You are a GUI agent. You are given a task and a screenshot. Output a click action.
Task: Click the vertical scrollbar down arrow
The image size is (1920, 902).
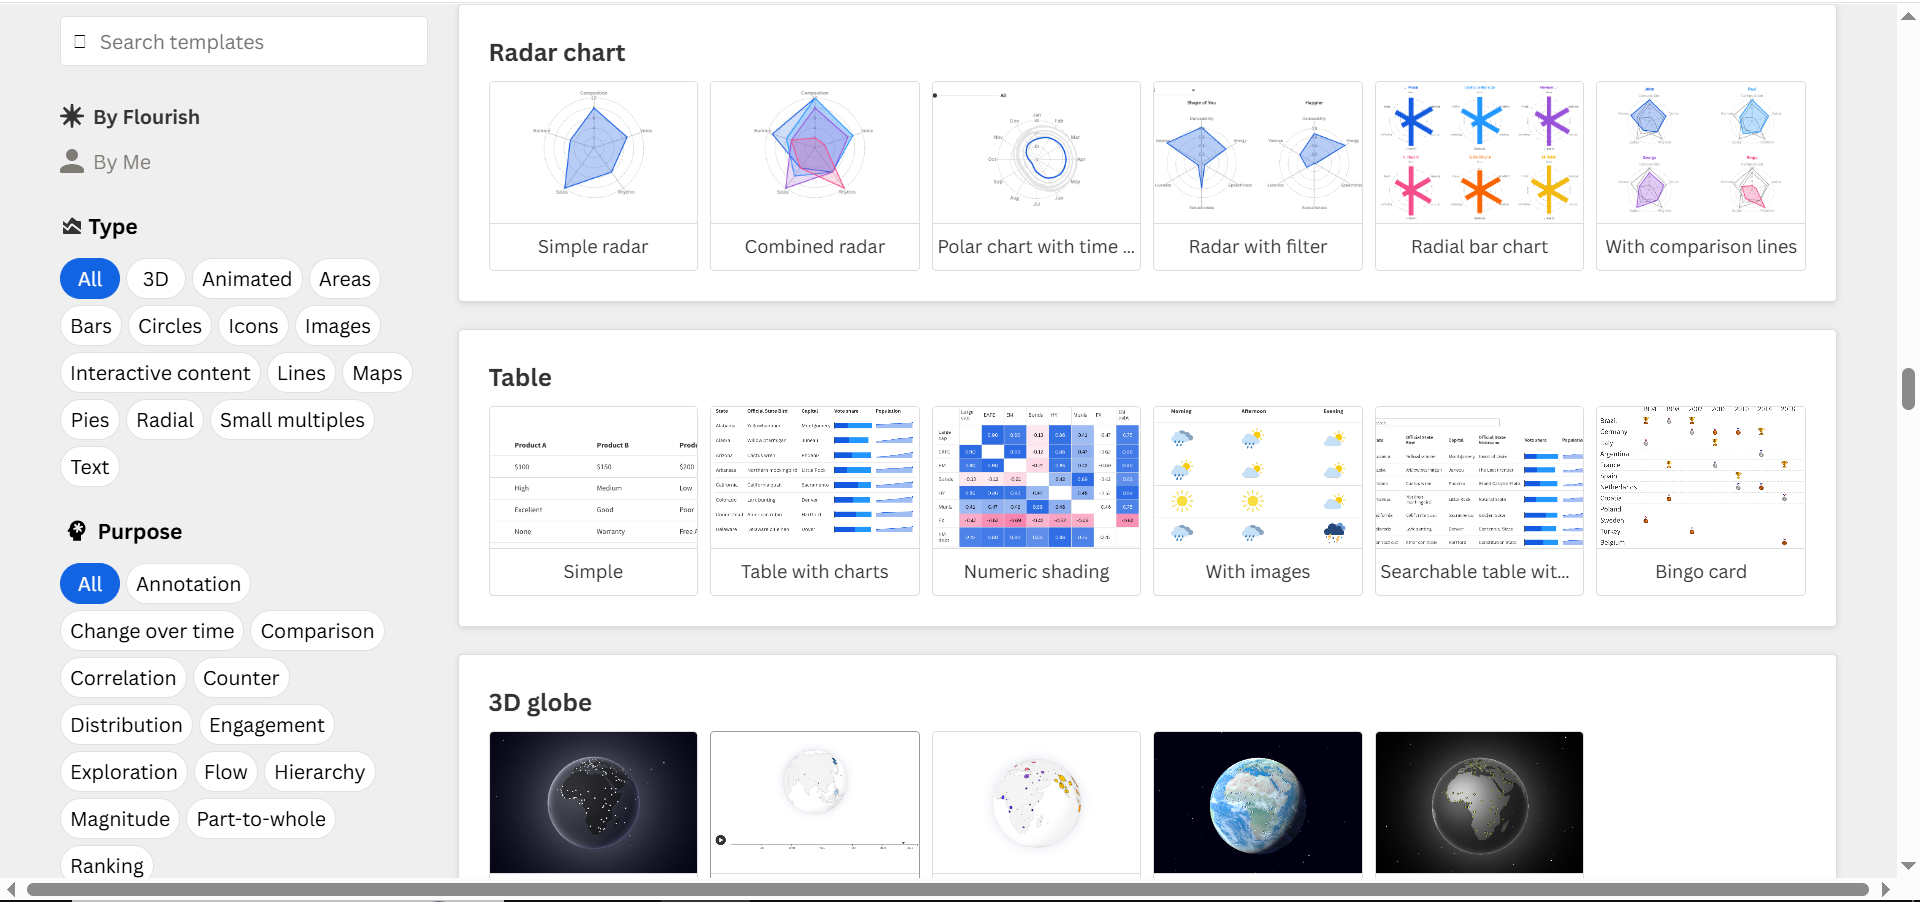pyautogui.click(x=1908, y=866)
